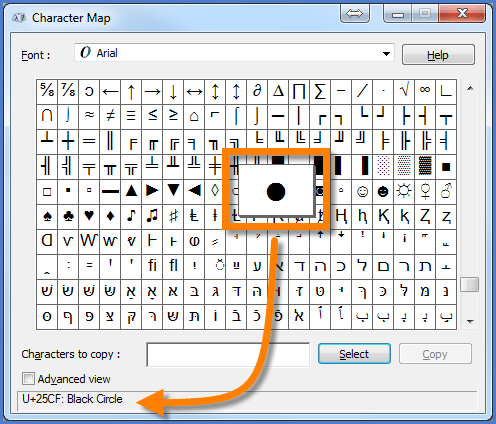Screen dimensions: 496x424
Task: Open the Font dropdown list
Action: 386,53
